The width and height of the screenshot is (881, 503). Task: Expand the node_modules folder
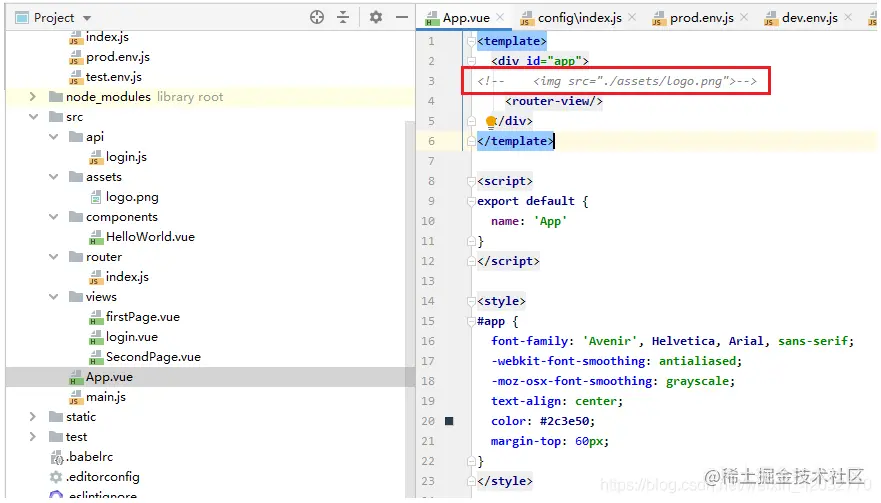33,97
